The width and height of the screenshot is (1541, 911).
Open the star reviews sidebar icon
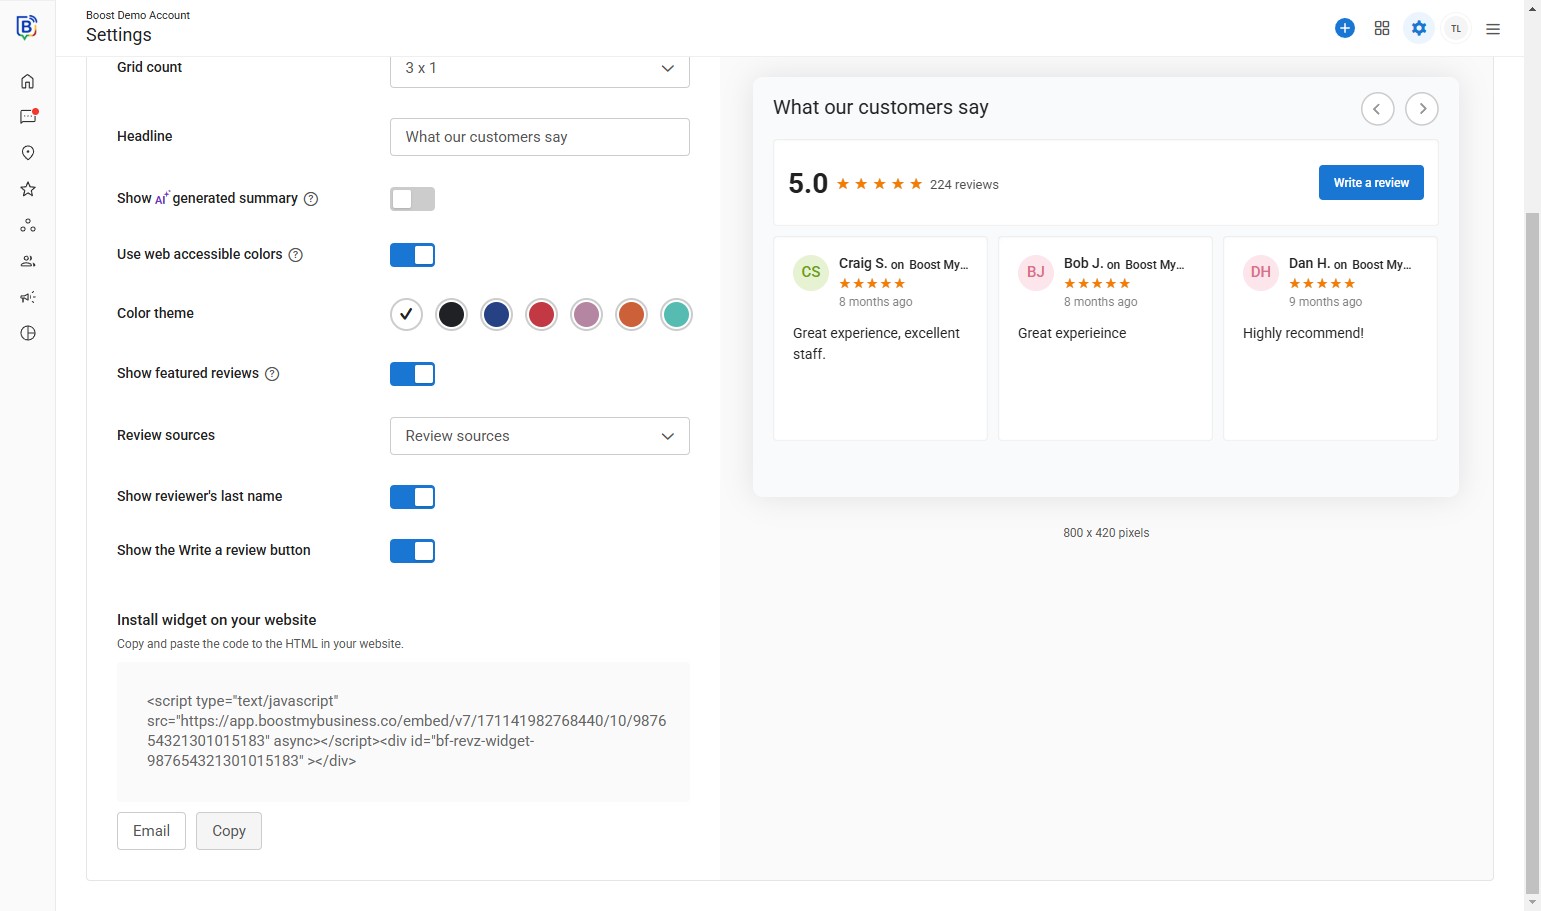point(28,189)
